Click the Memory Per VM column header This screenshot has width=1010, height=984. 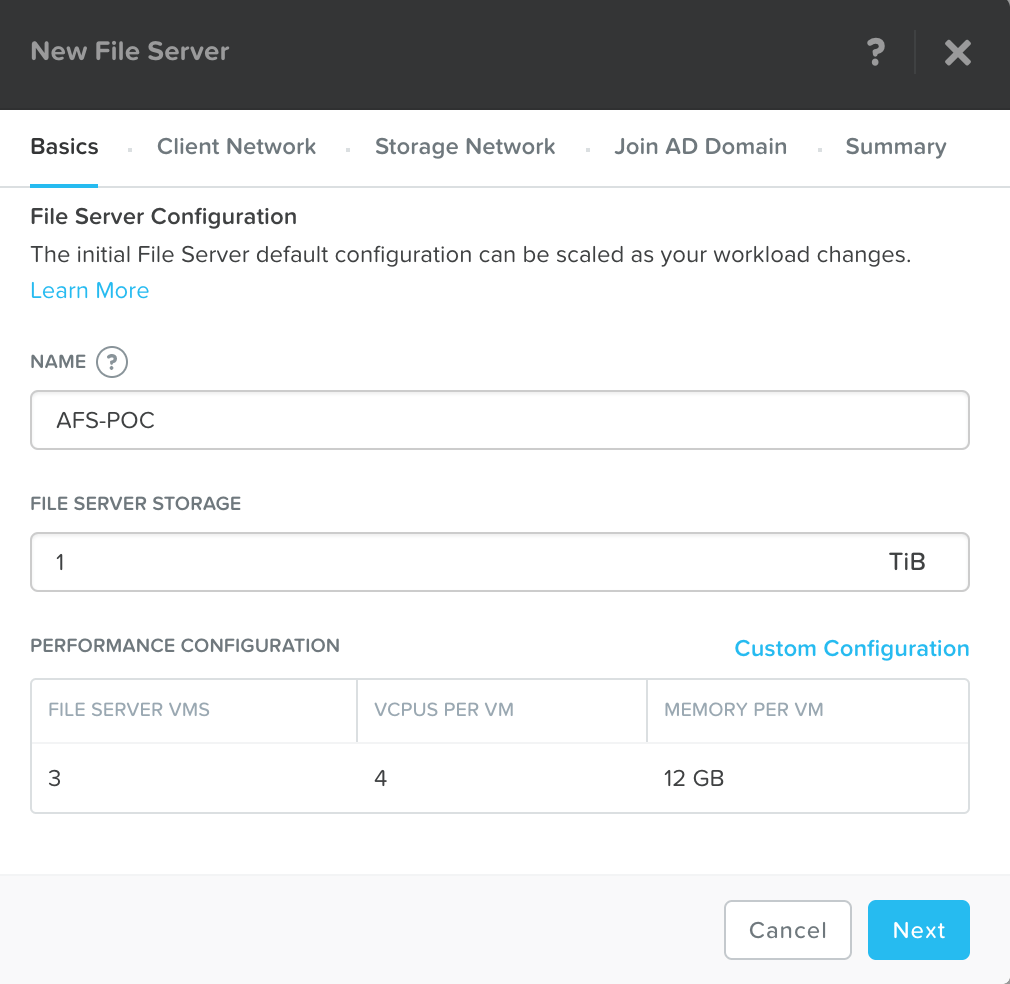743,710
